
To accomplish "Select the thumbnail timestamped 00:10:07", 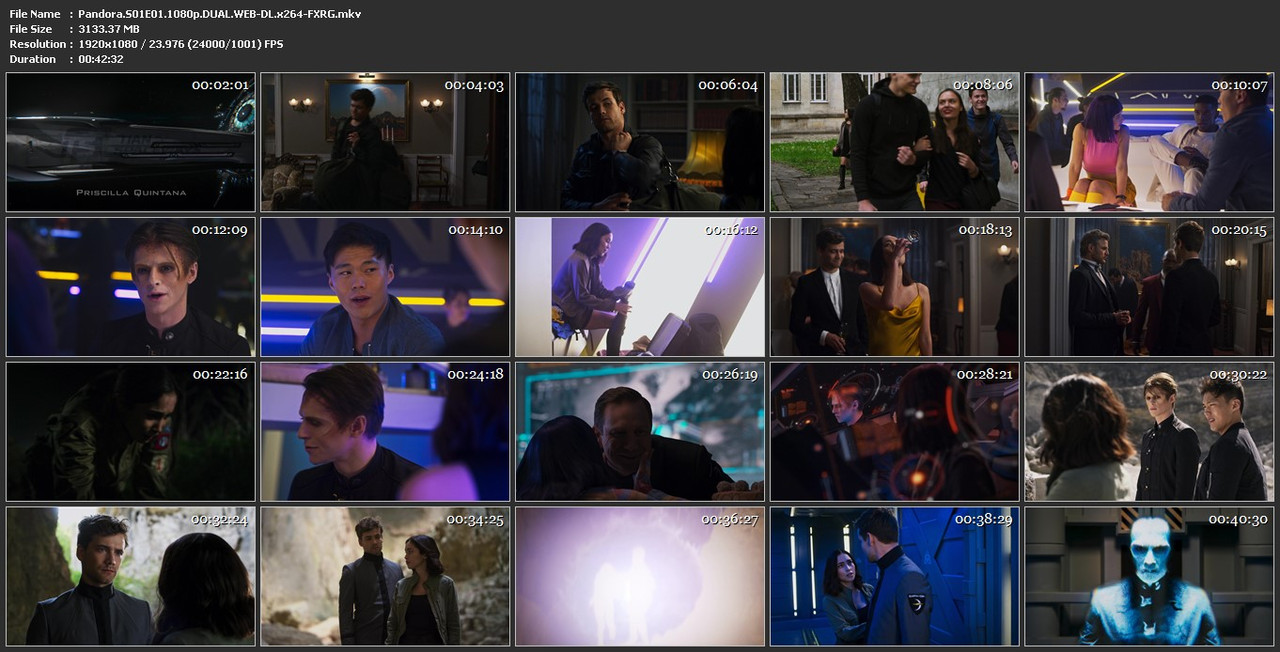I will (x=1149, y=142).
